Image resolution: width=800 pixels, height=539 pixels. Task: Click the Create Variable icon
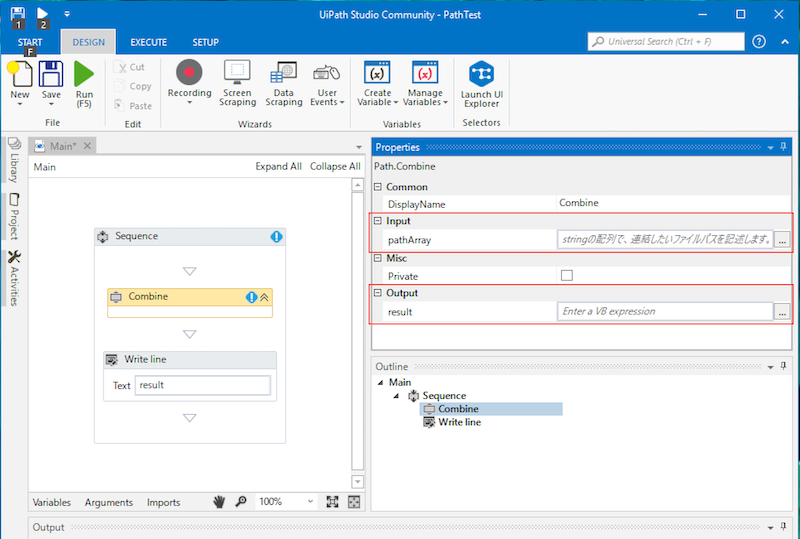tap(377, 72)
